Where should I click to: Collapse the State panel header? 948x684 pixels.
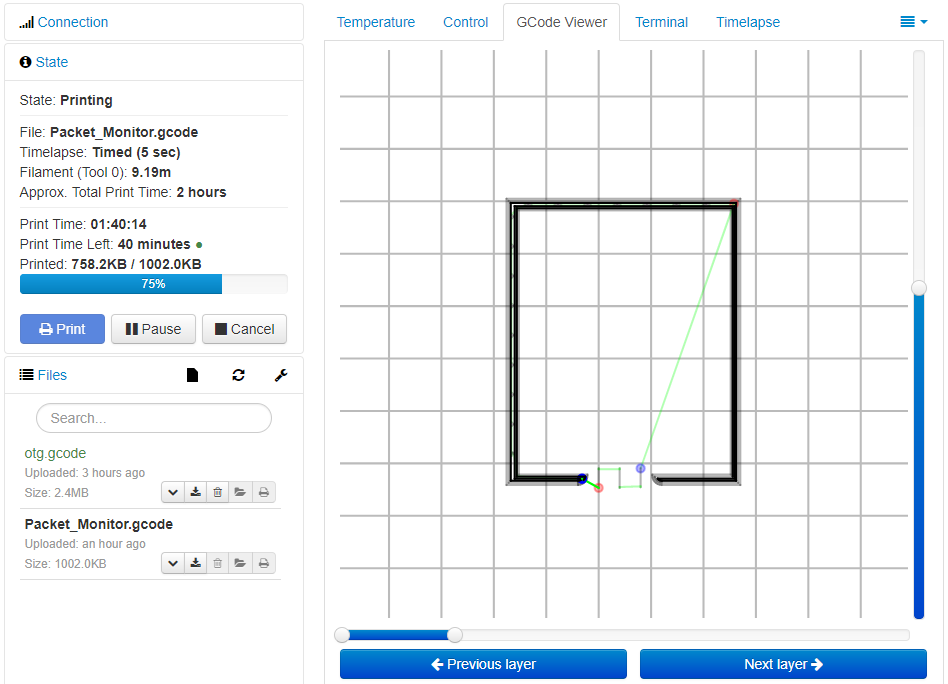coord(52,62)
